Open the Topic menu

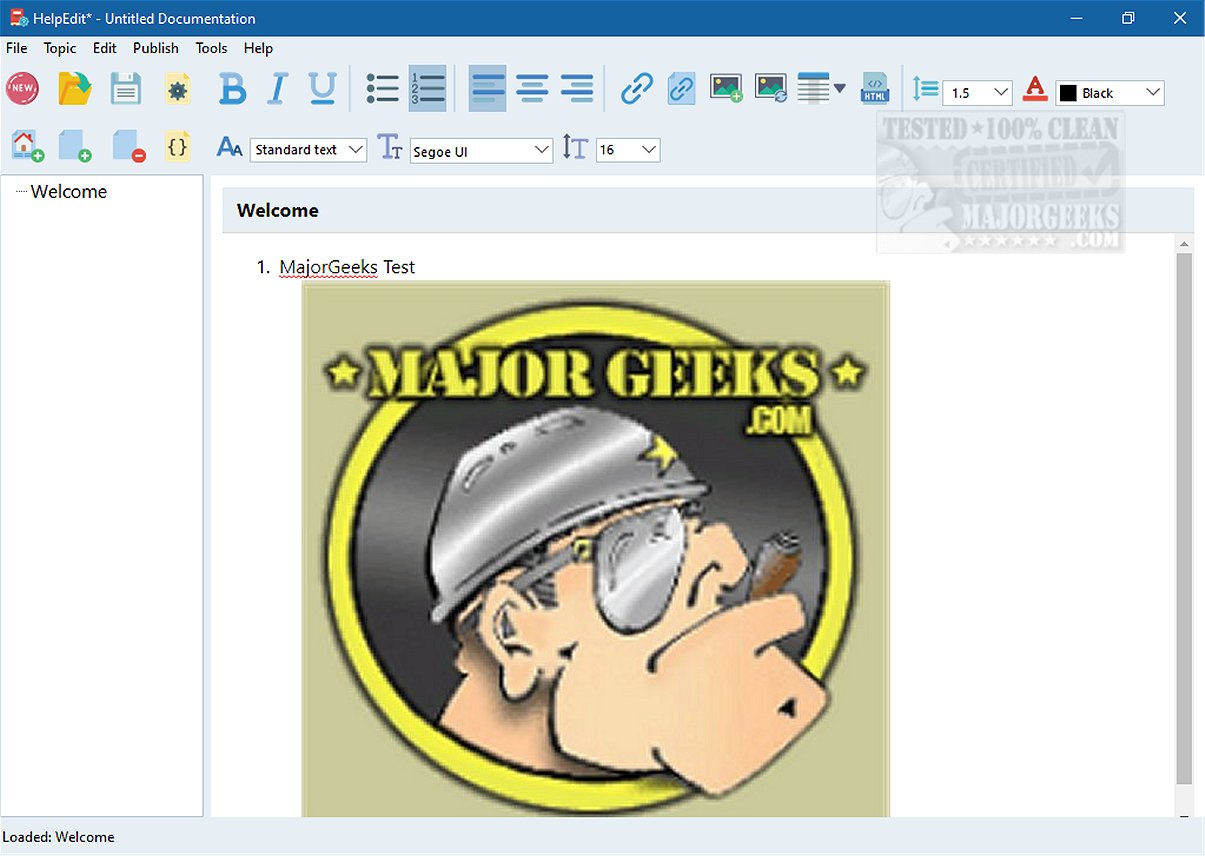point(60,48)
